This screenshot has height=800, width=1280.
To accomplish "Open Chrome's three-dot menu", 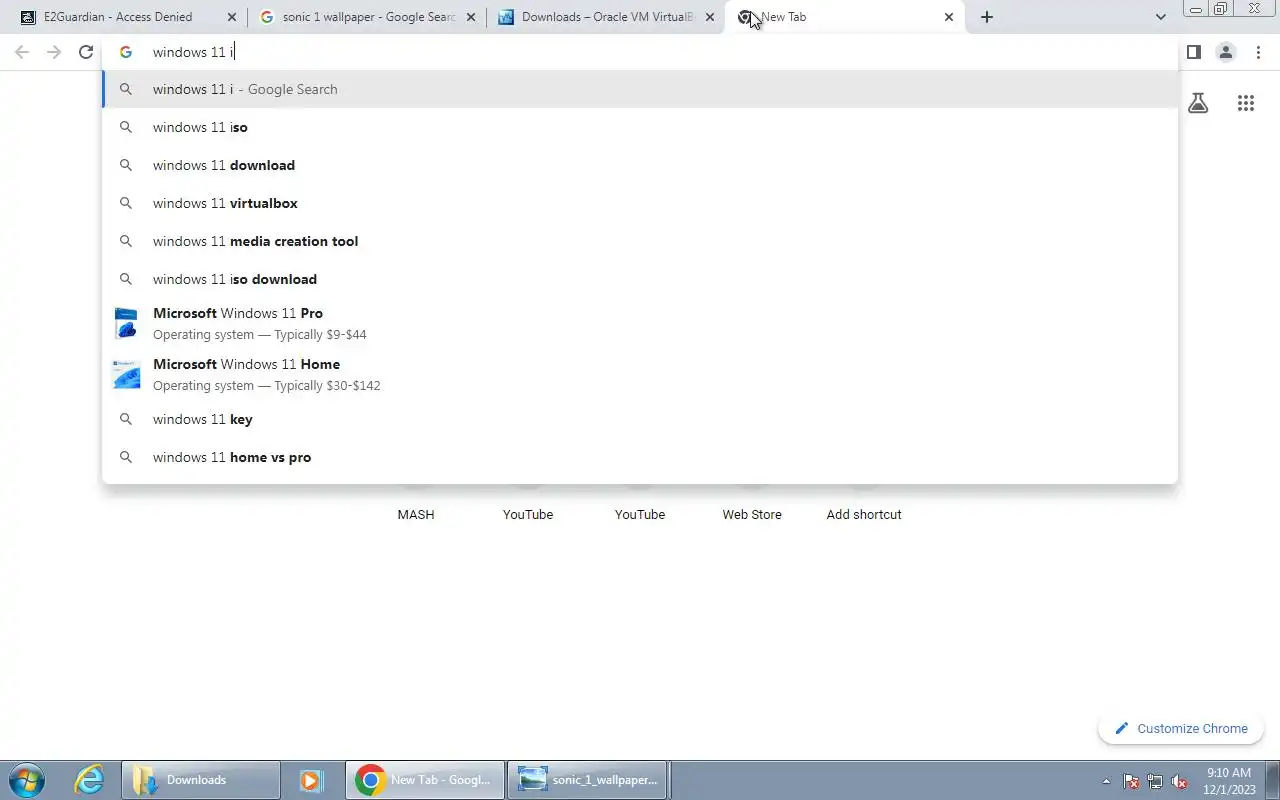I will click(x=1258, y=52).
